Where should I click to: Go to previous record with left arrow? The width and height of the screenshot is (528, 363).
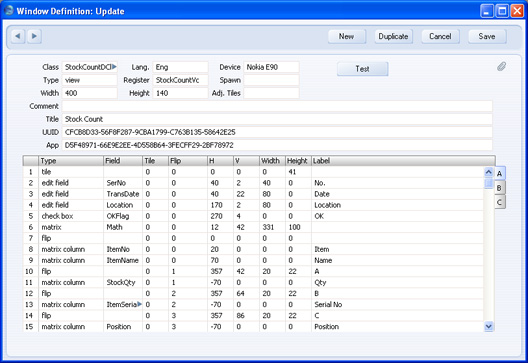click(x=18, y=36)
